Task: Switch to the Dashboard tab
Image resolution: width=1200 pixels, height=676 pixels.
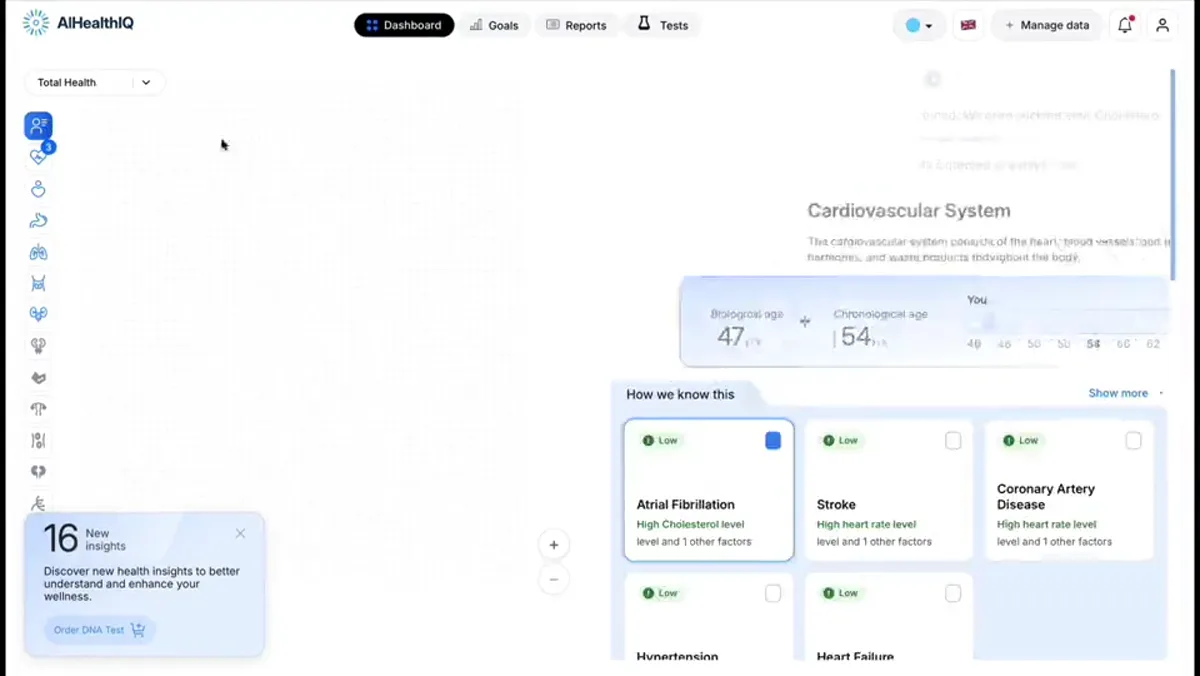Action: click(x=404, y=25)
